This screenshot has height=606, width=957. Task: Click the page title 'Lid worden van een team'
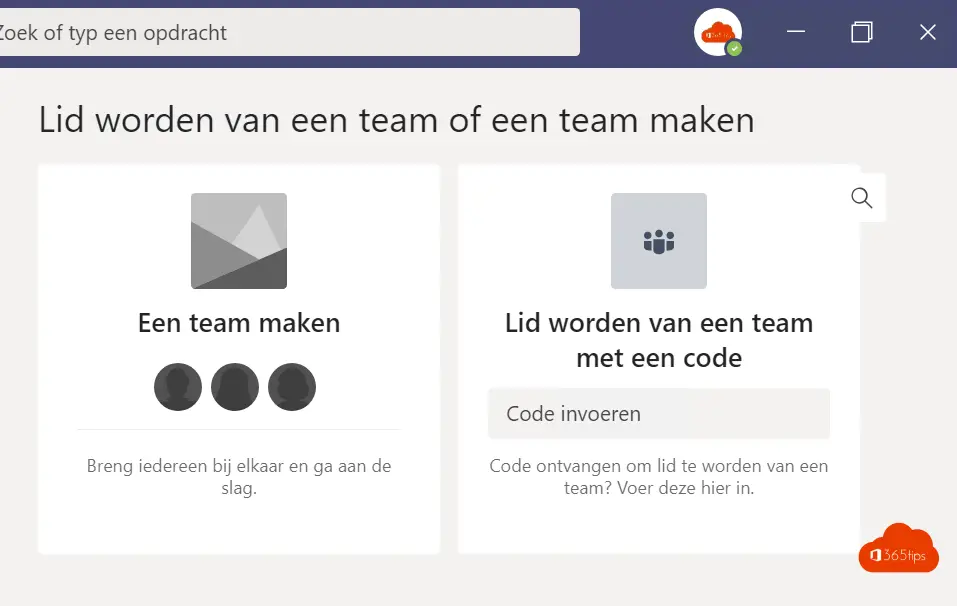(x=397, y=120)
